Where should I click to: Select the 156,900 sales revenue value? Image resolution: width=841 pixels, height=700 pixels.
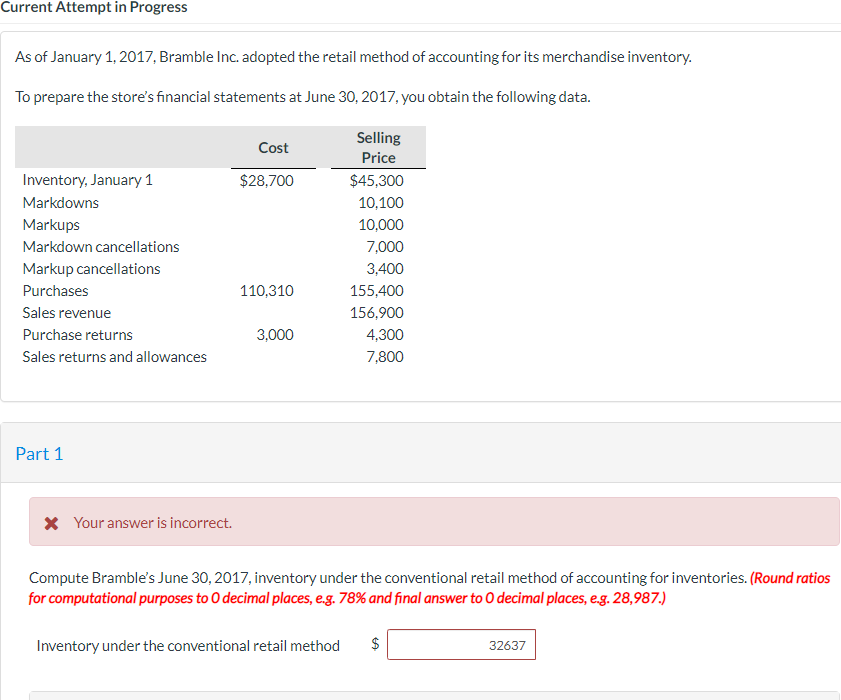(377, 313)
